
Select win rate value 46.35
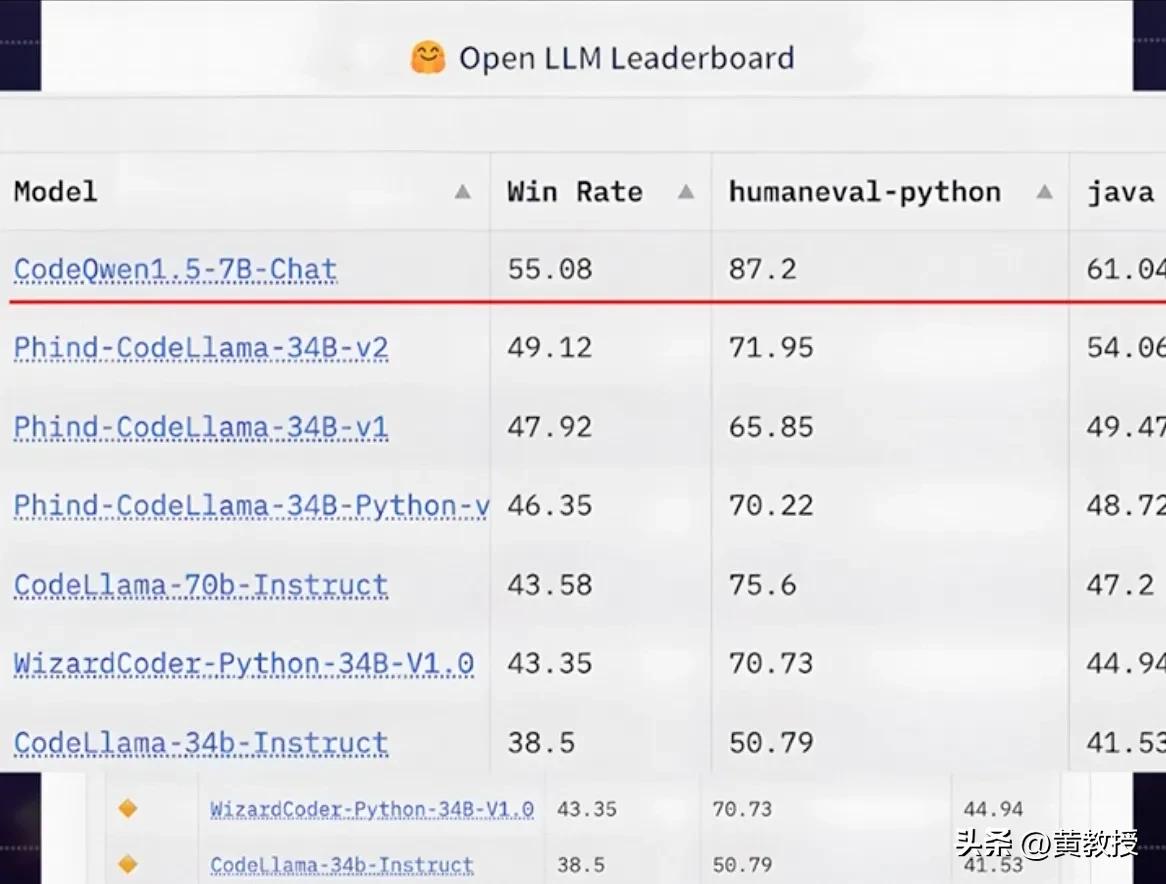(x=550, y=506)
